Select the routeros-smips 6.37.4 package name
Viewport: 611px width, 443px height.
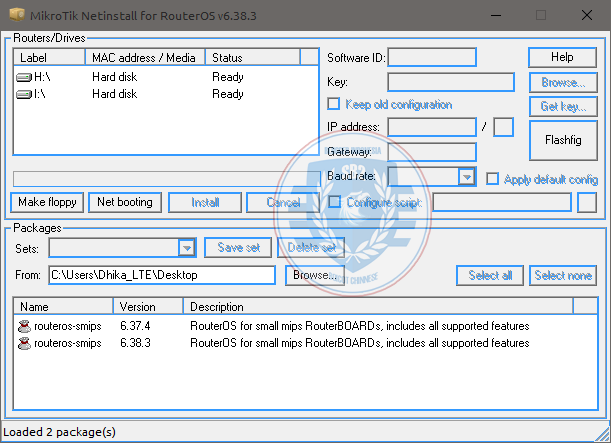pos(68,326)
